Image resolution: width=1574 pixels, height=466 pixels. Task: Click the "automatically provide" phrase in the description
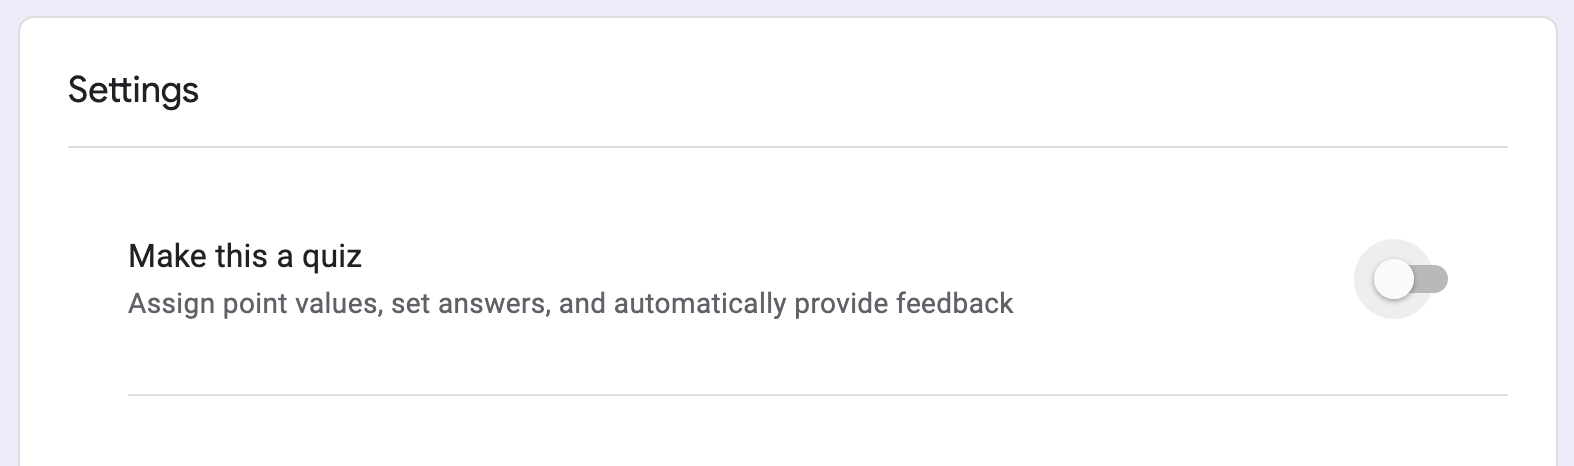(x=700, y=303)
